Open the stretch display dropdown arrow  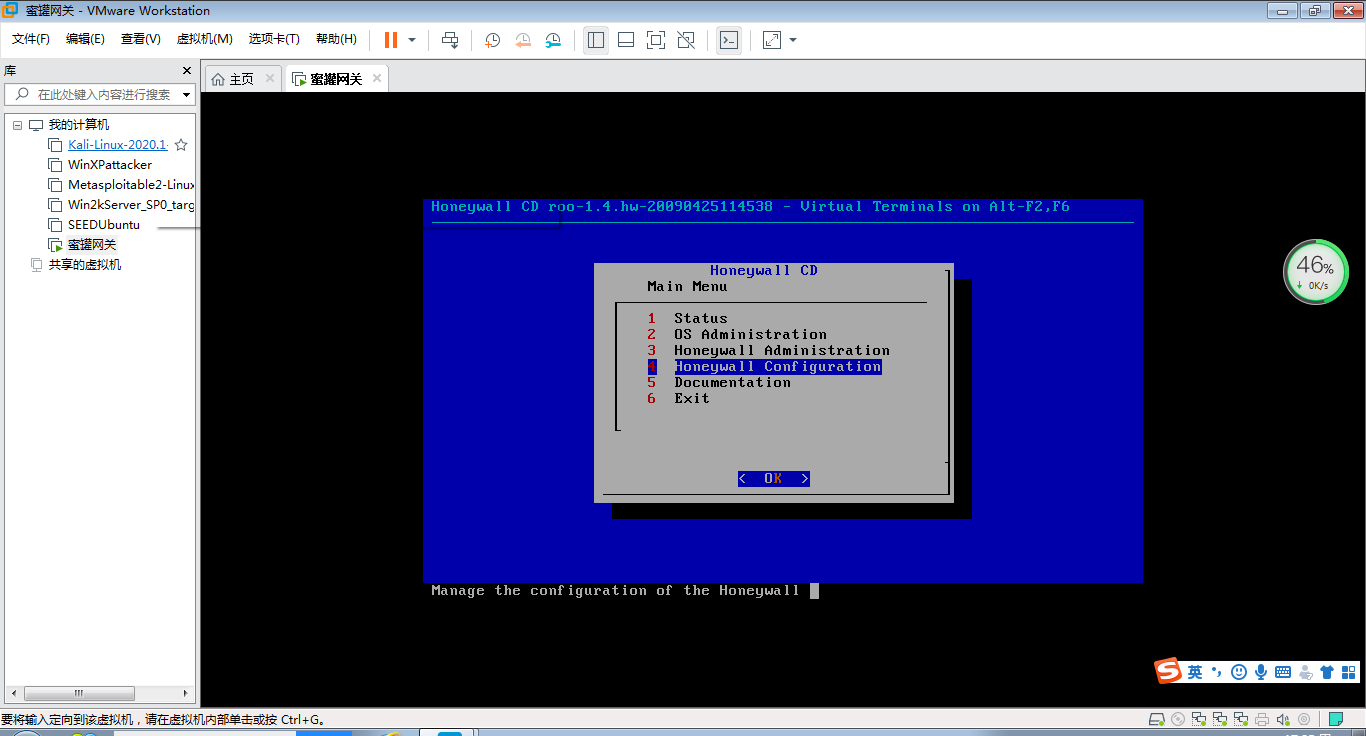pyautogui.click(x=793, y=40)
